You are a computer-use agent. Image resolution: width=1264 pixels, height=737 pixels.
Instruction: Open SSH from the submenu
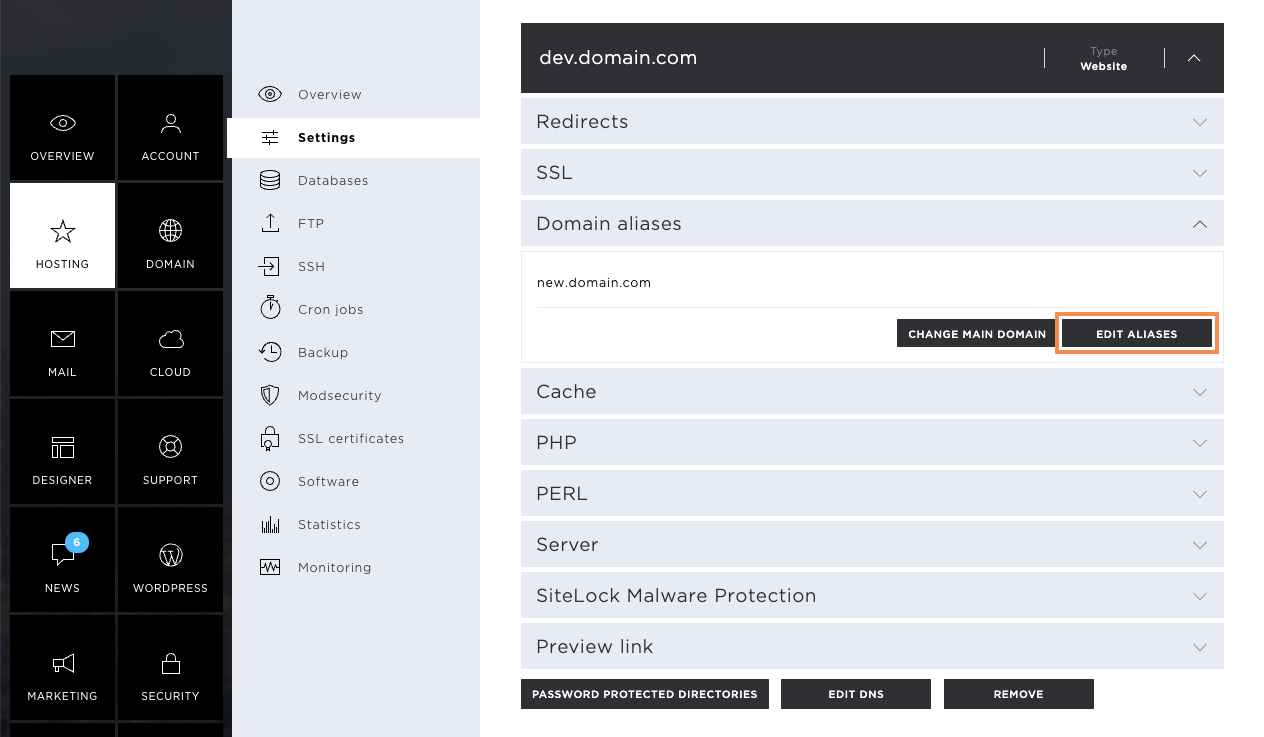312,266
